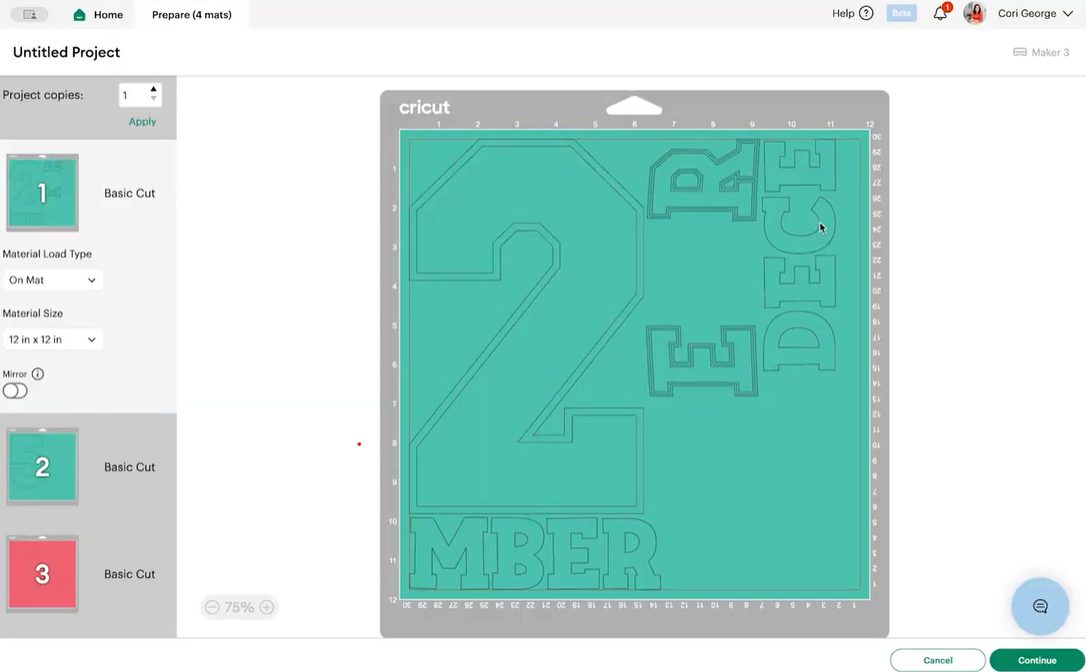
Task: Select the letter R shape on mat
Action: (x=703, y=179)
